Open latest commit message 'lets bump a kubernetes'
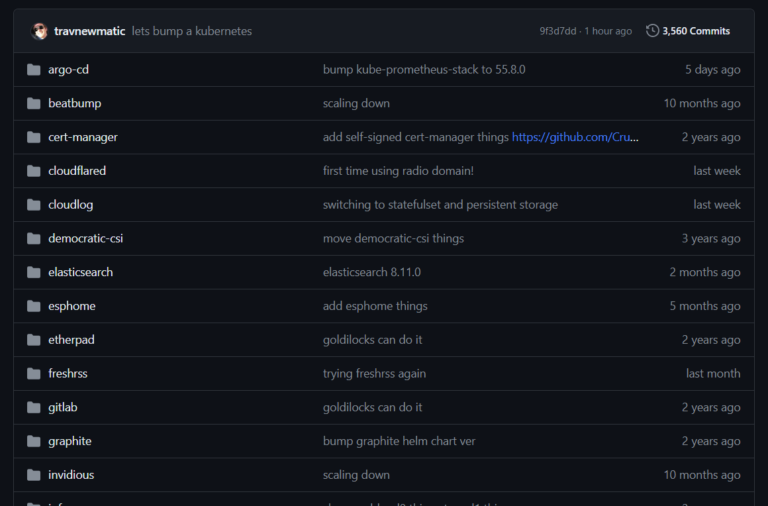 tap(192, 31)
